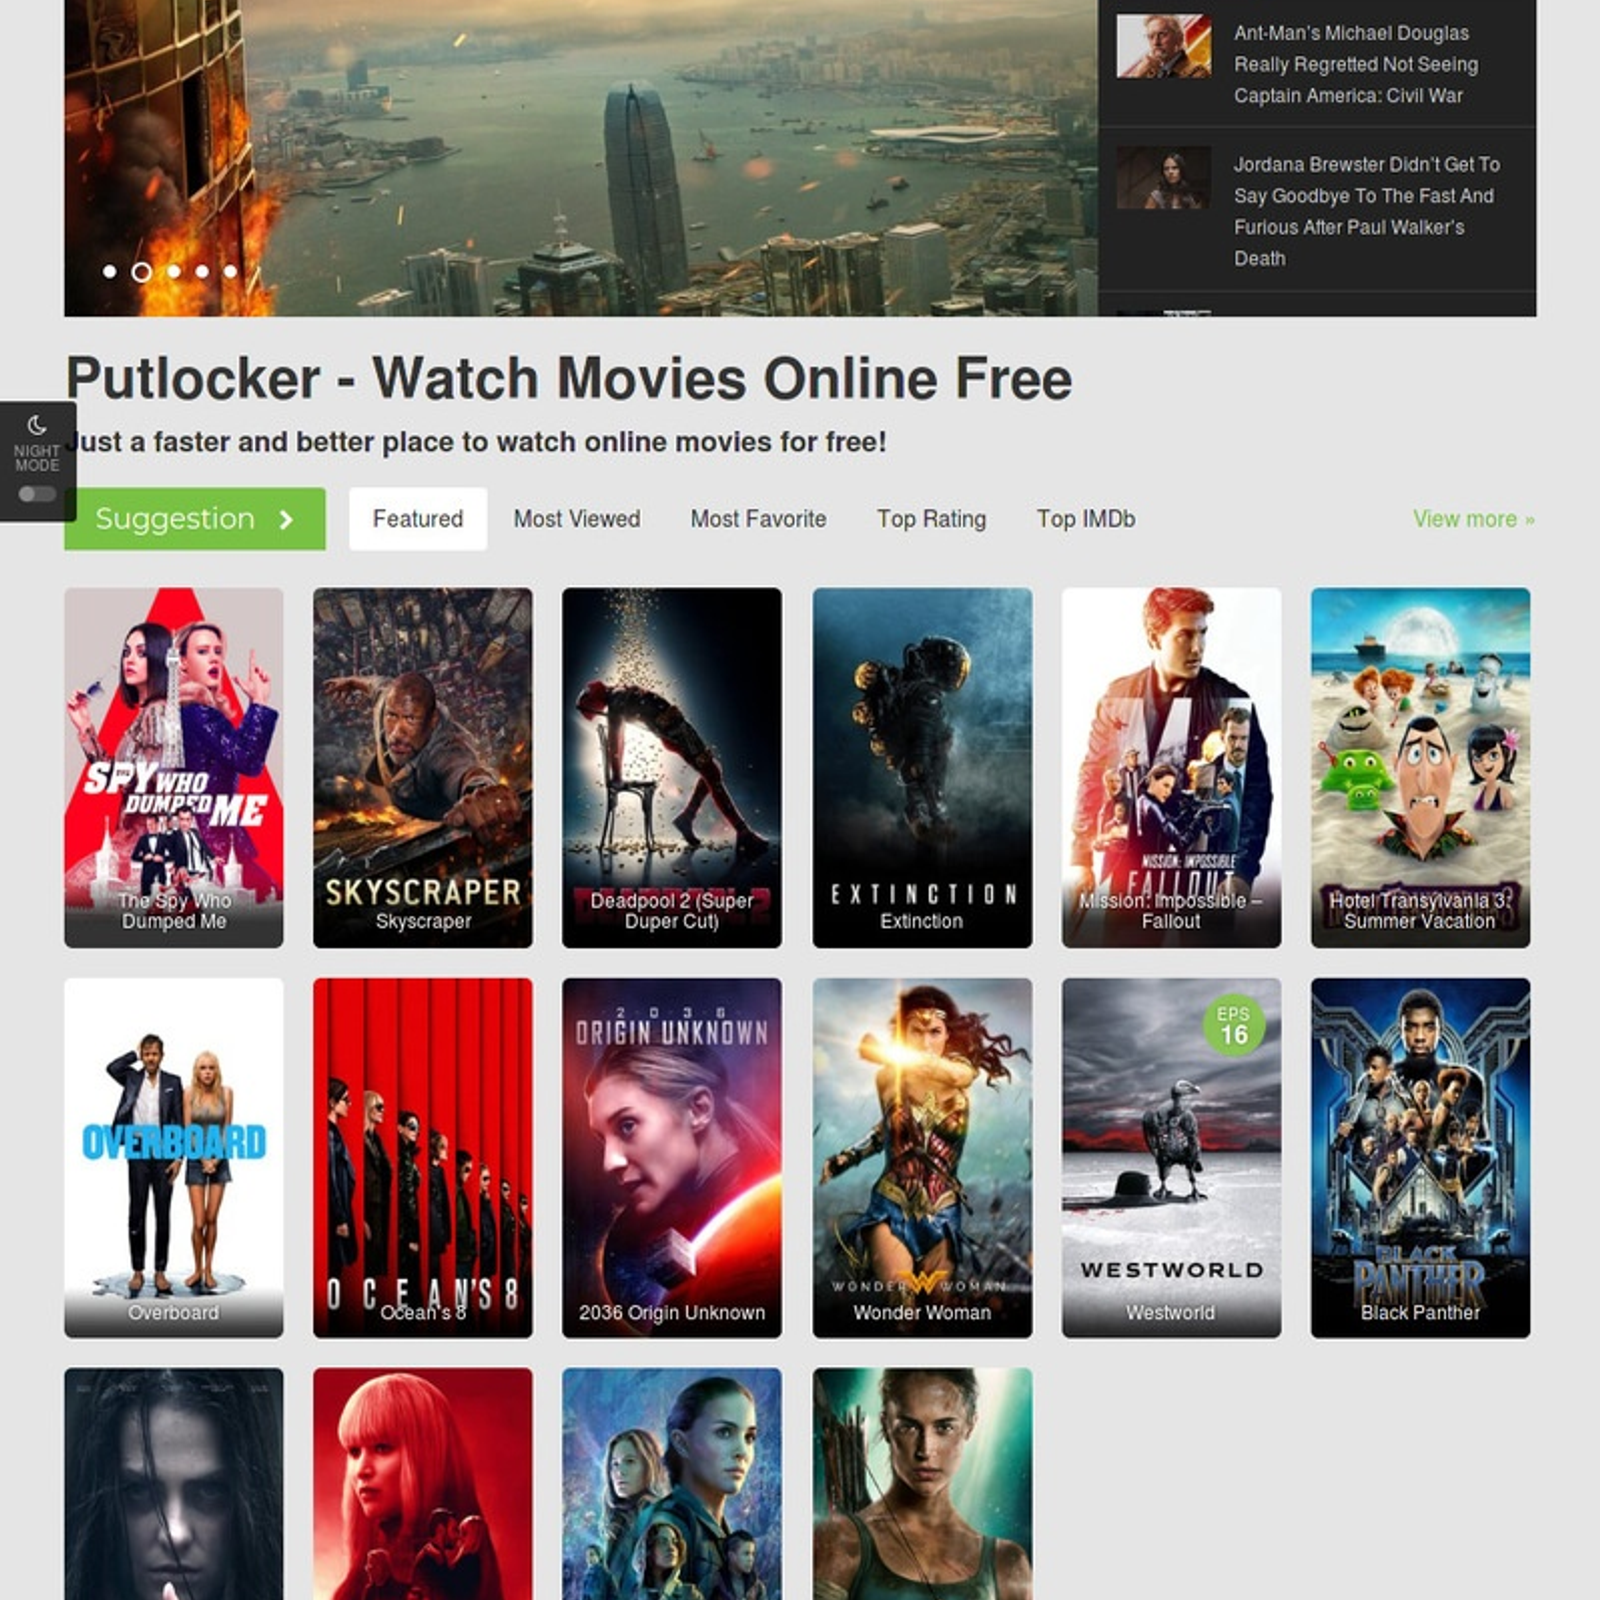Click the EPS 16 badge on Westworld
The height and width of the screenshot is (1600, 1600).
[1234, 1026]
